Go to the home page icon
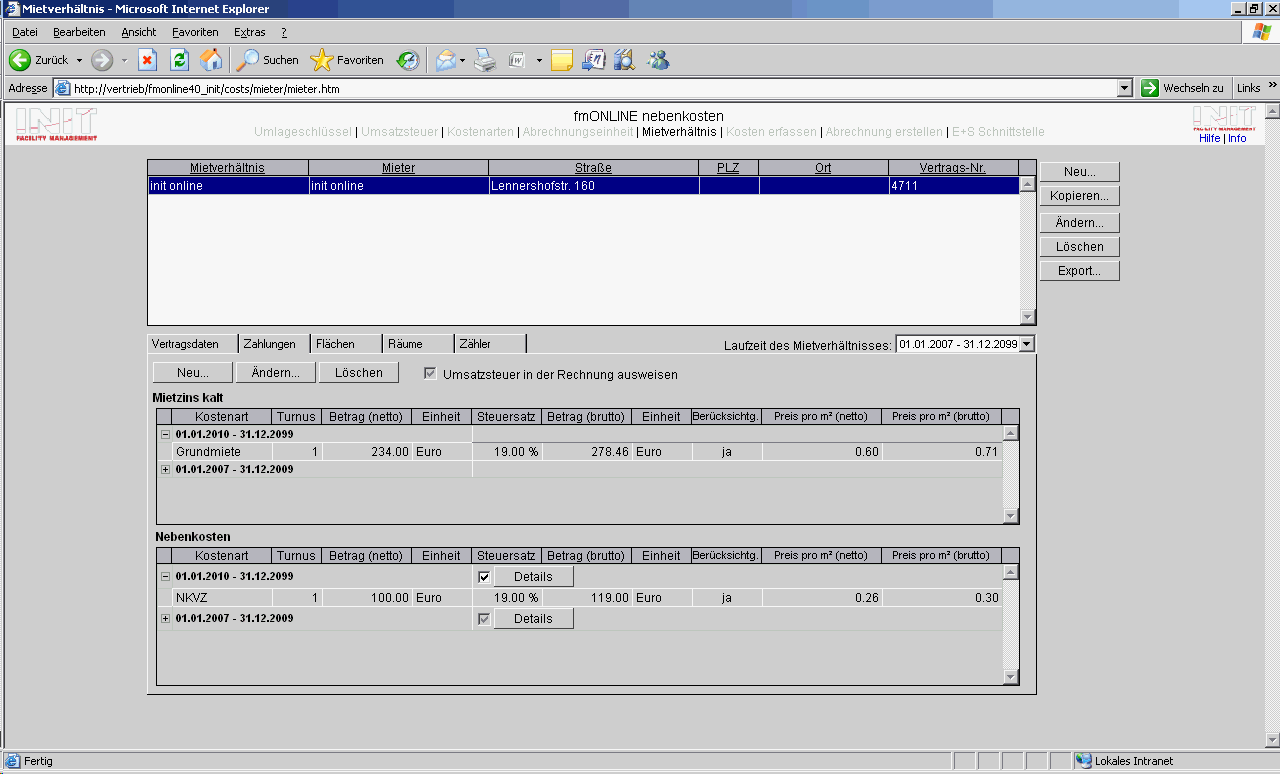The width and height of the screenshot is (1280, 774). click(211, 60)
